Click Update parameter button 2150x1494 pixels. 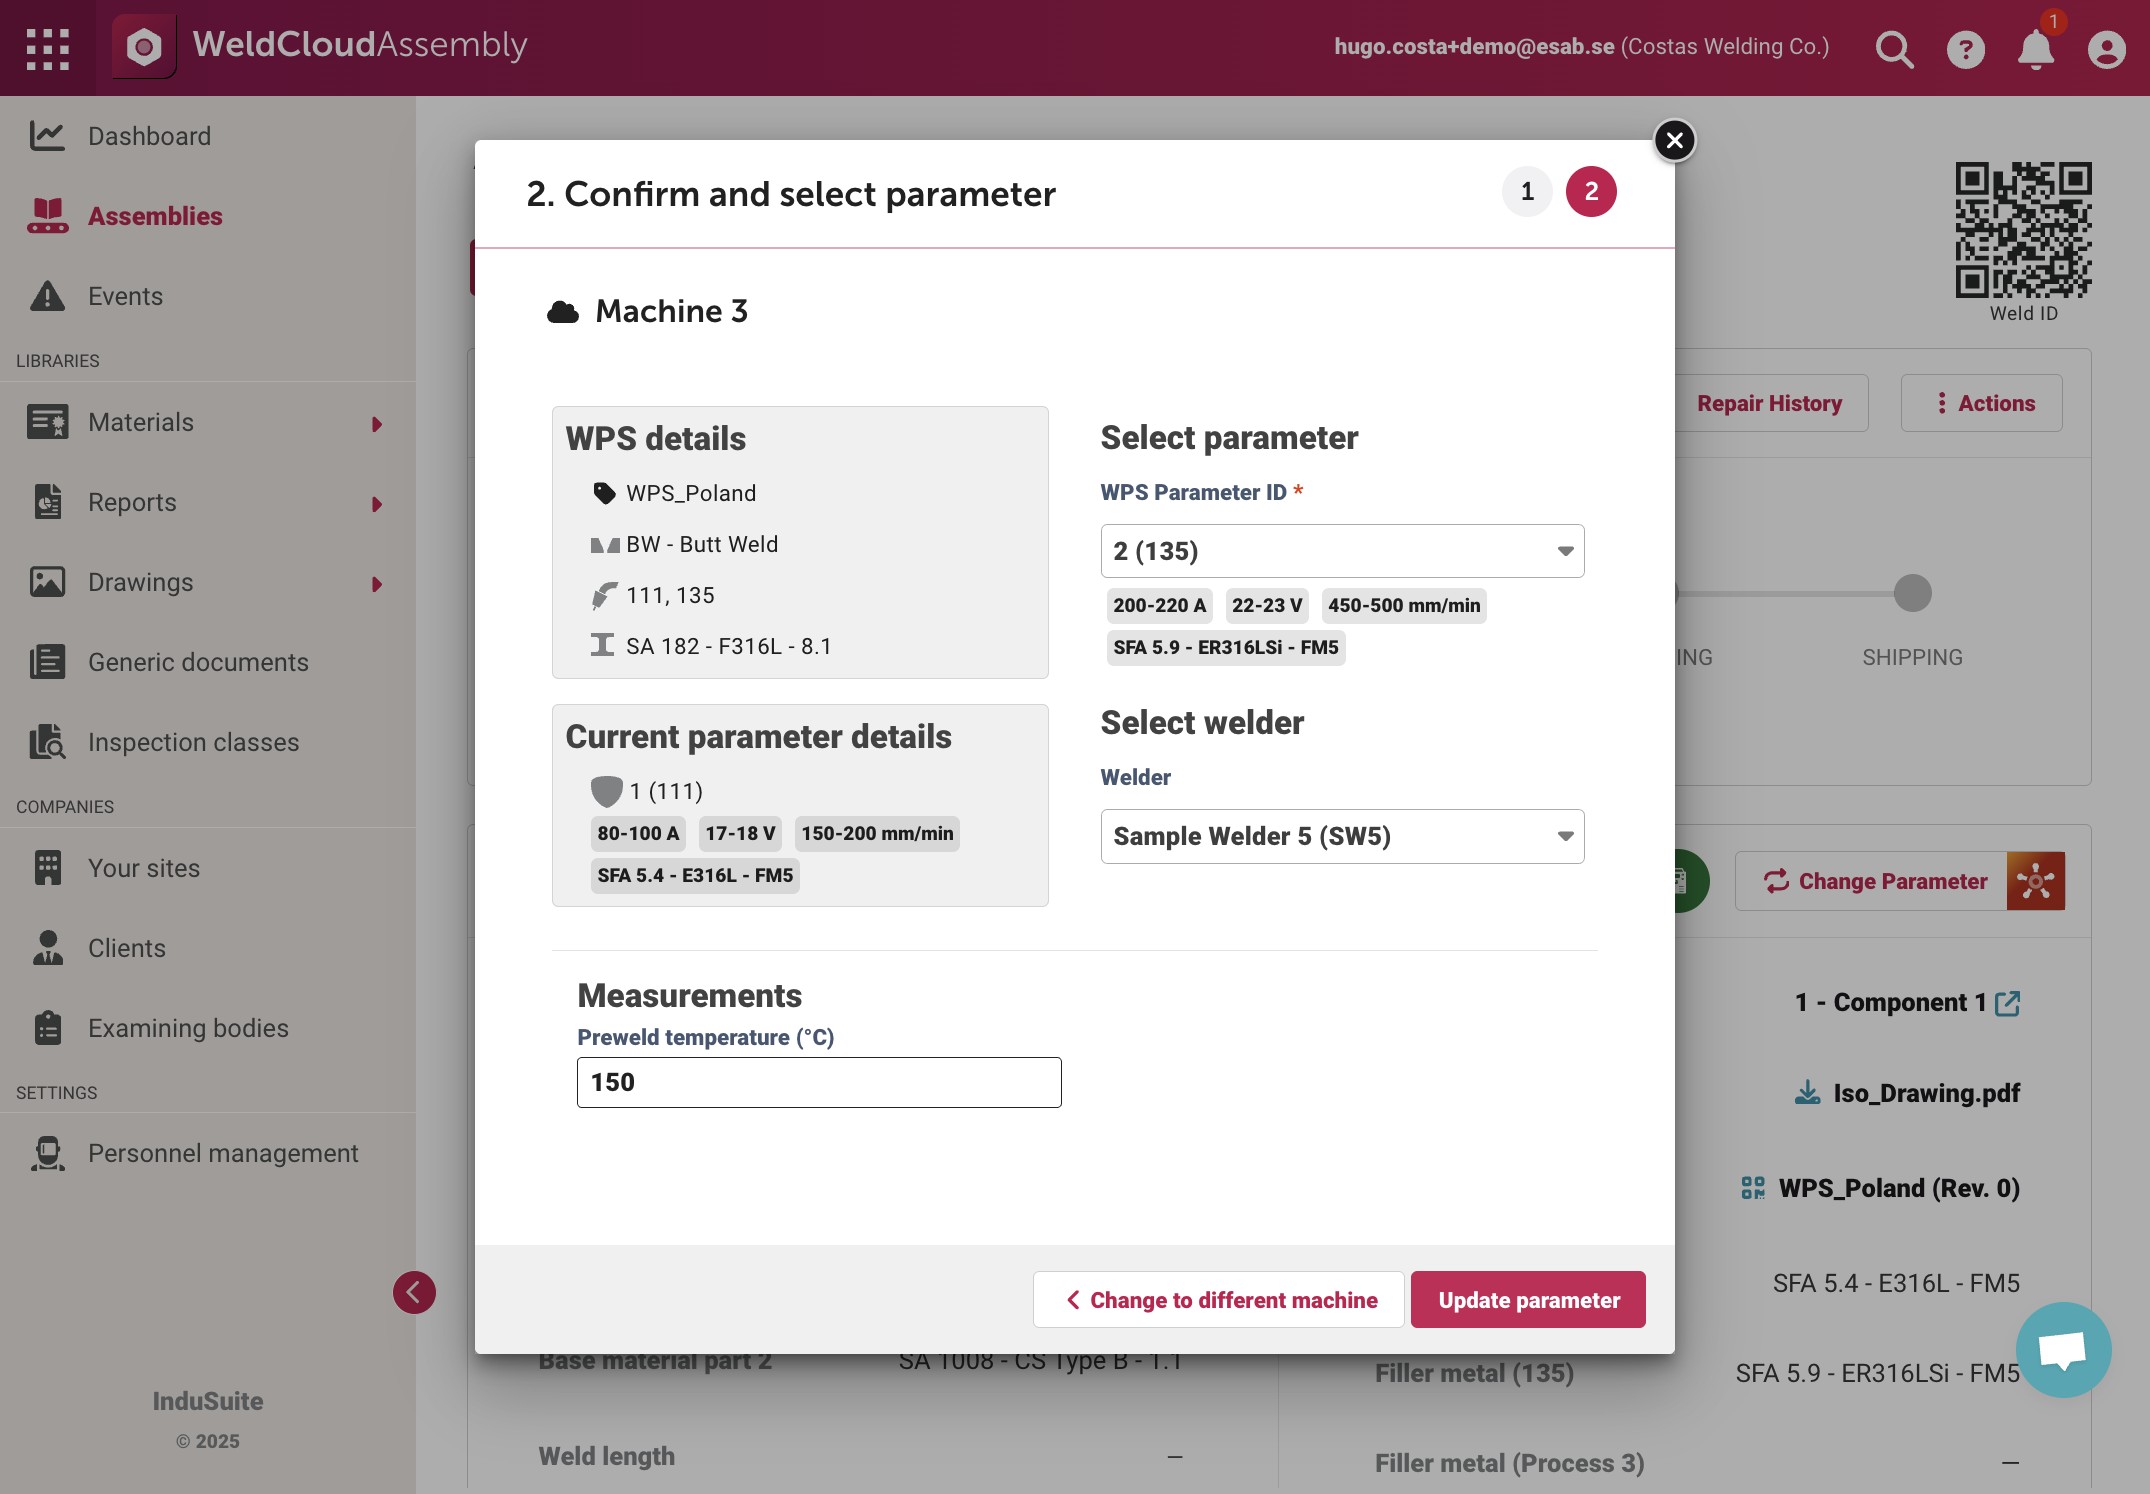(x=1528, y=1300)
